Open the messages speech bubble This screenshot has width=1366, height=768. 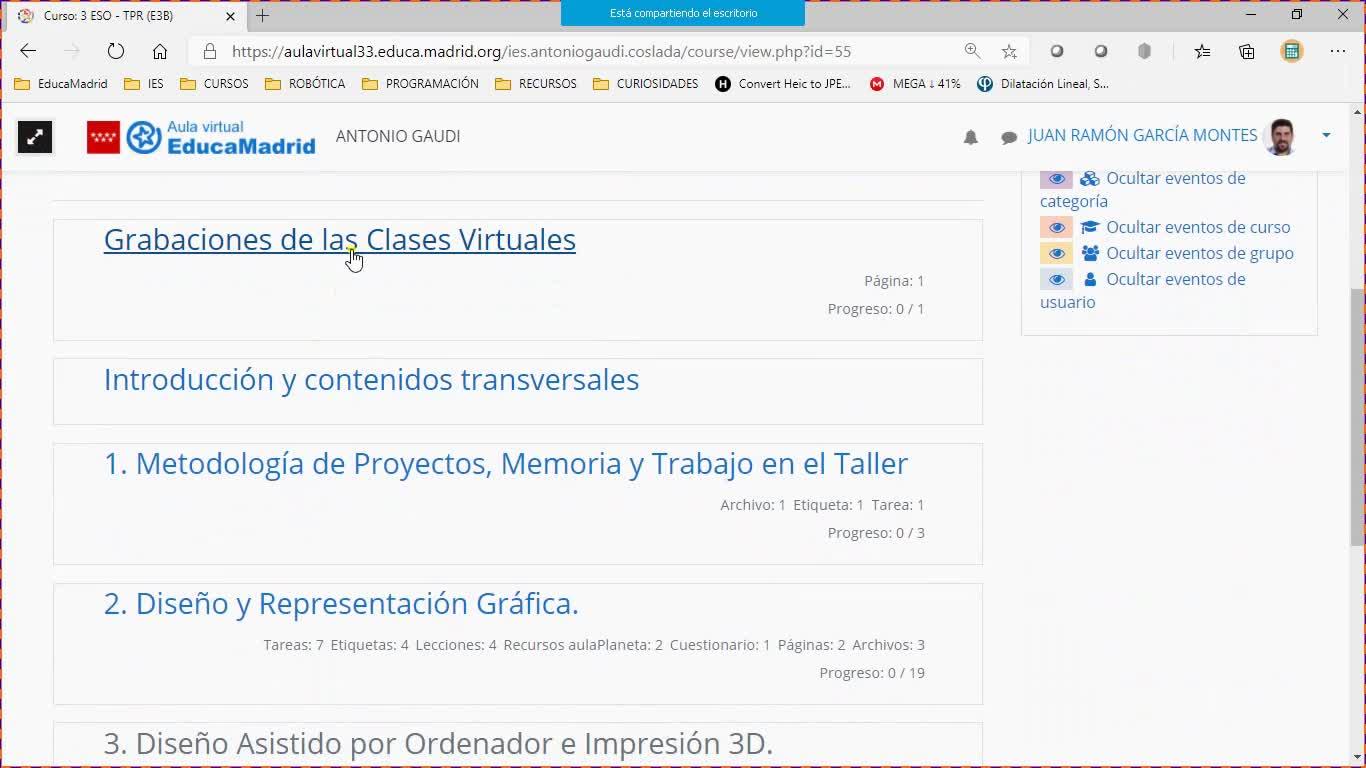[1009, 138]
